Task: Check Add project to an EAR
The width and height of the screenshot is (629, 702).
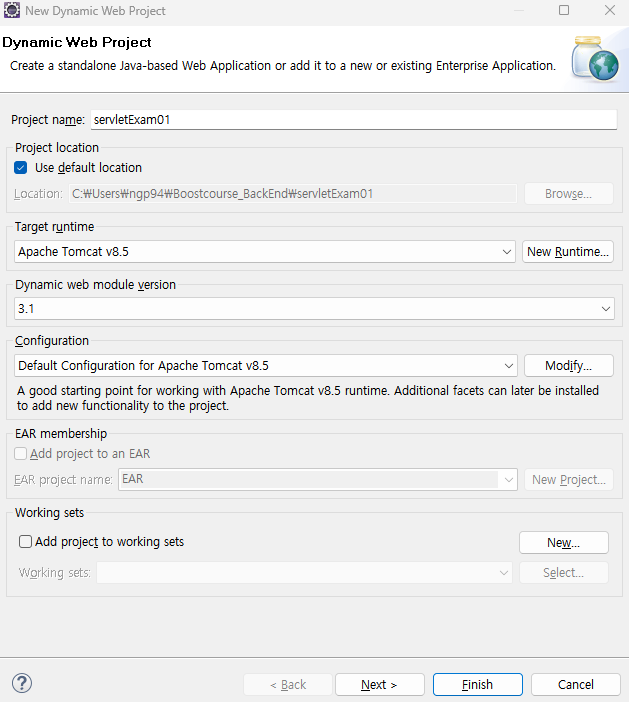Action: [21, 454]
